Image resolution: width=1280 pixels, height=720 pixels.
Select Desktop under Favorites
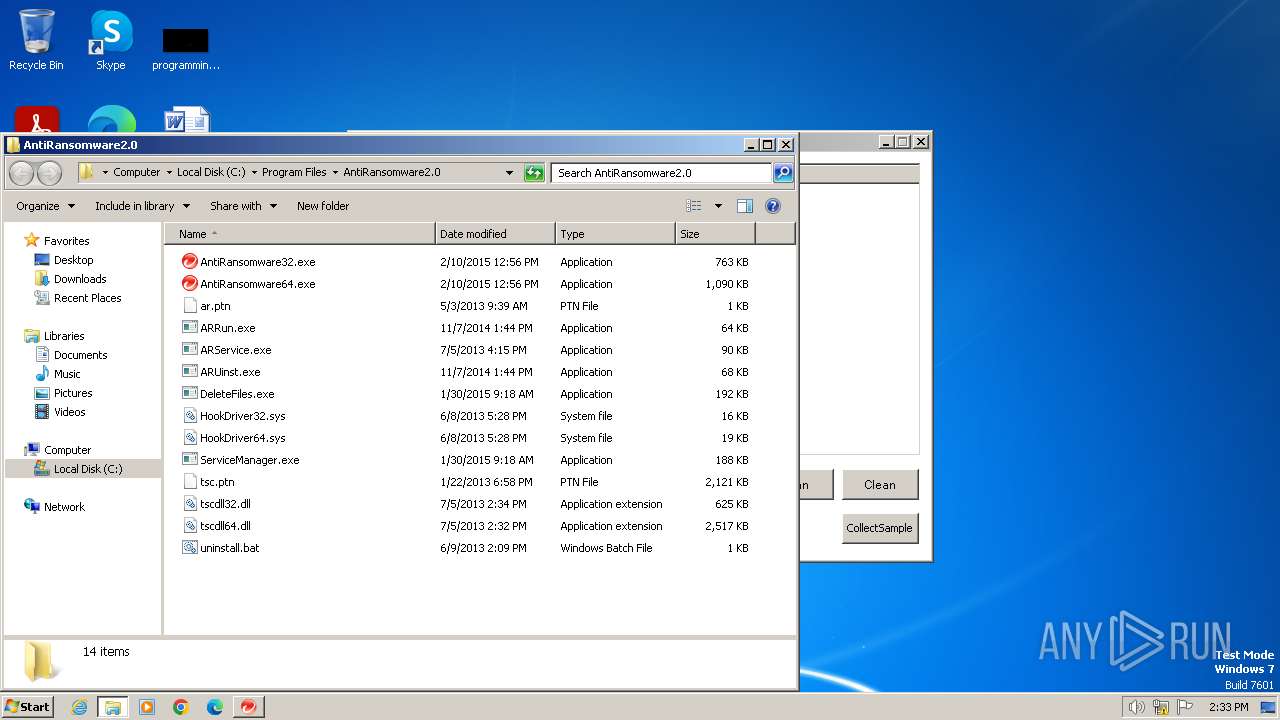73,260
